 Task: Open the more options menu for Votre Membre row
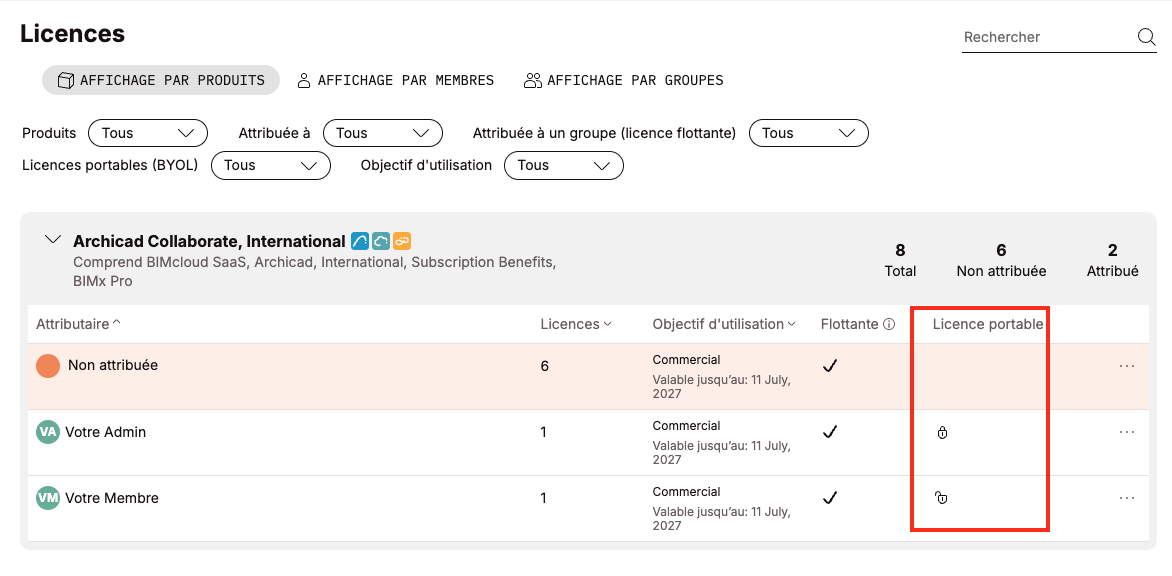click(1127, 498)
